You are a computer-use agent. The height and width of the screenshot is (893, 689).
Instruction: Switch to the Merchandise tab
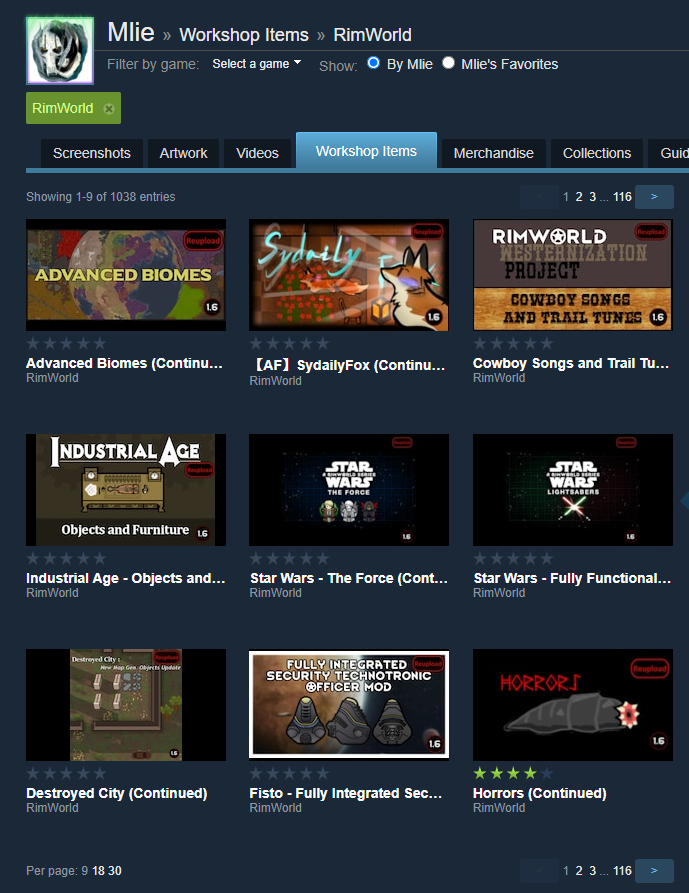pyautogui.click(x=494, y=153)
